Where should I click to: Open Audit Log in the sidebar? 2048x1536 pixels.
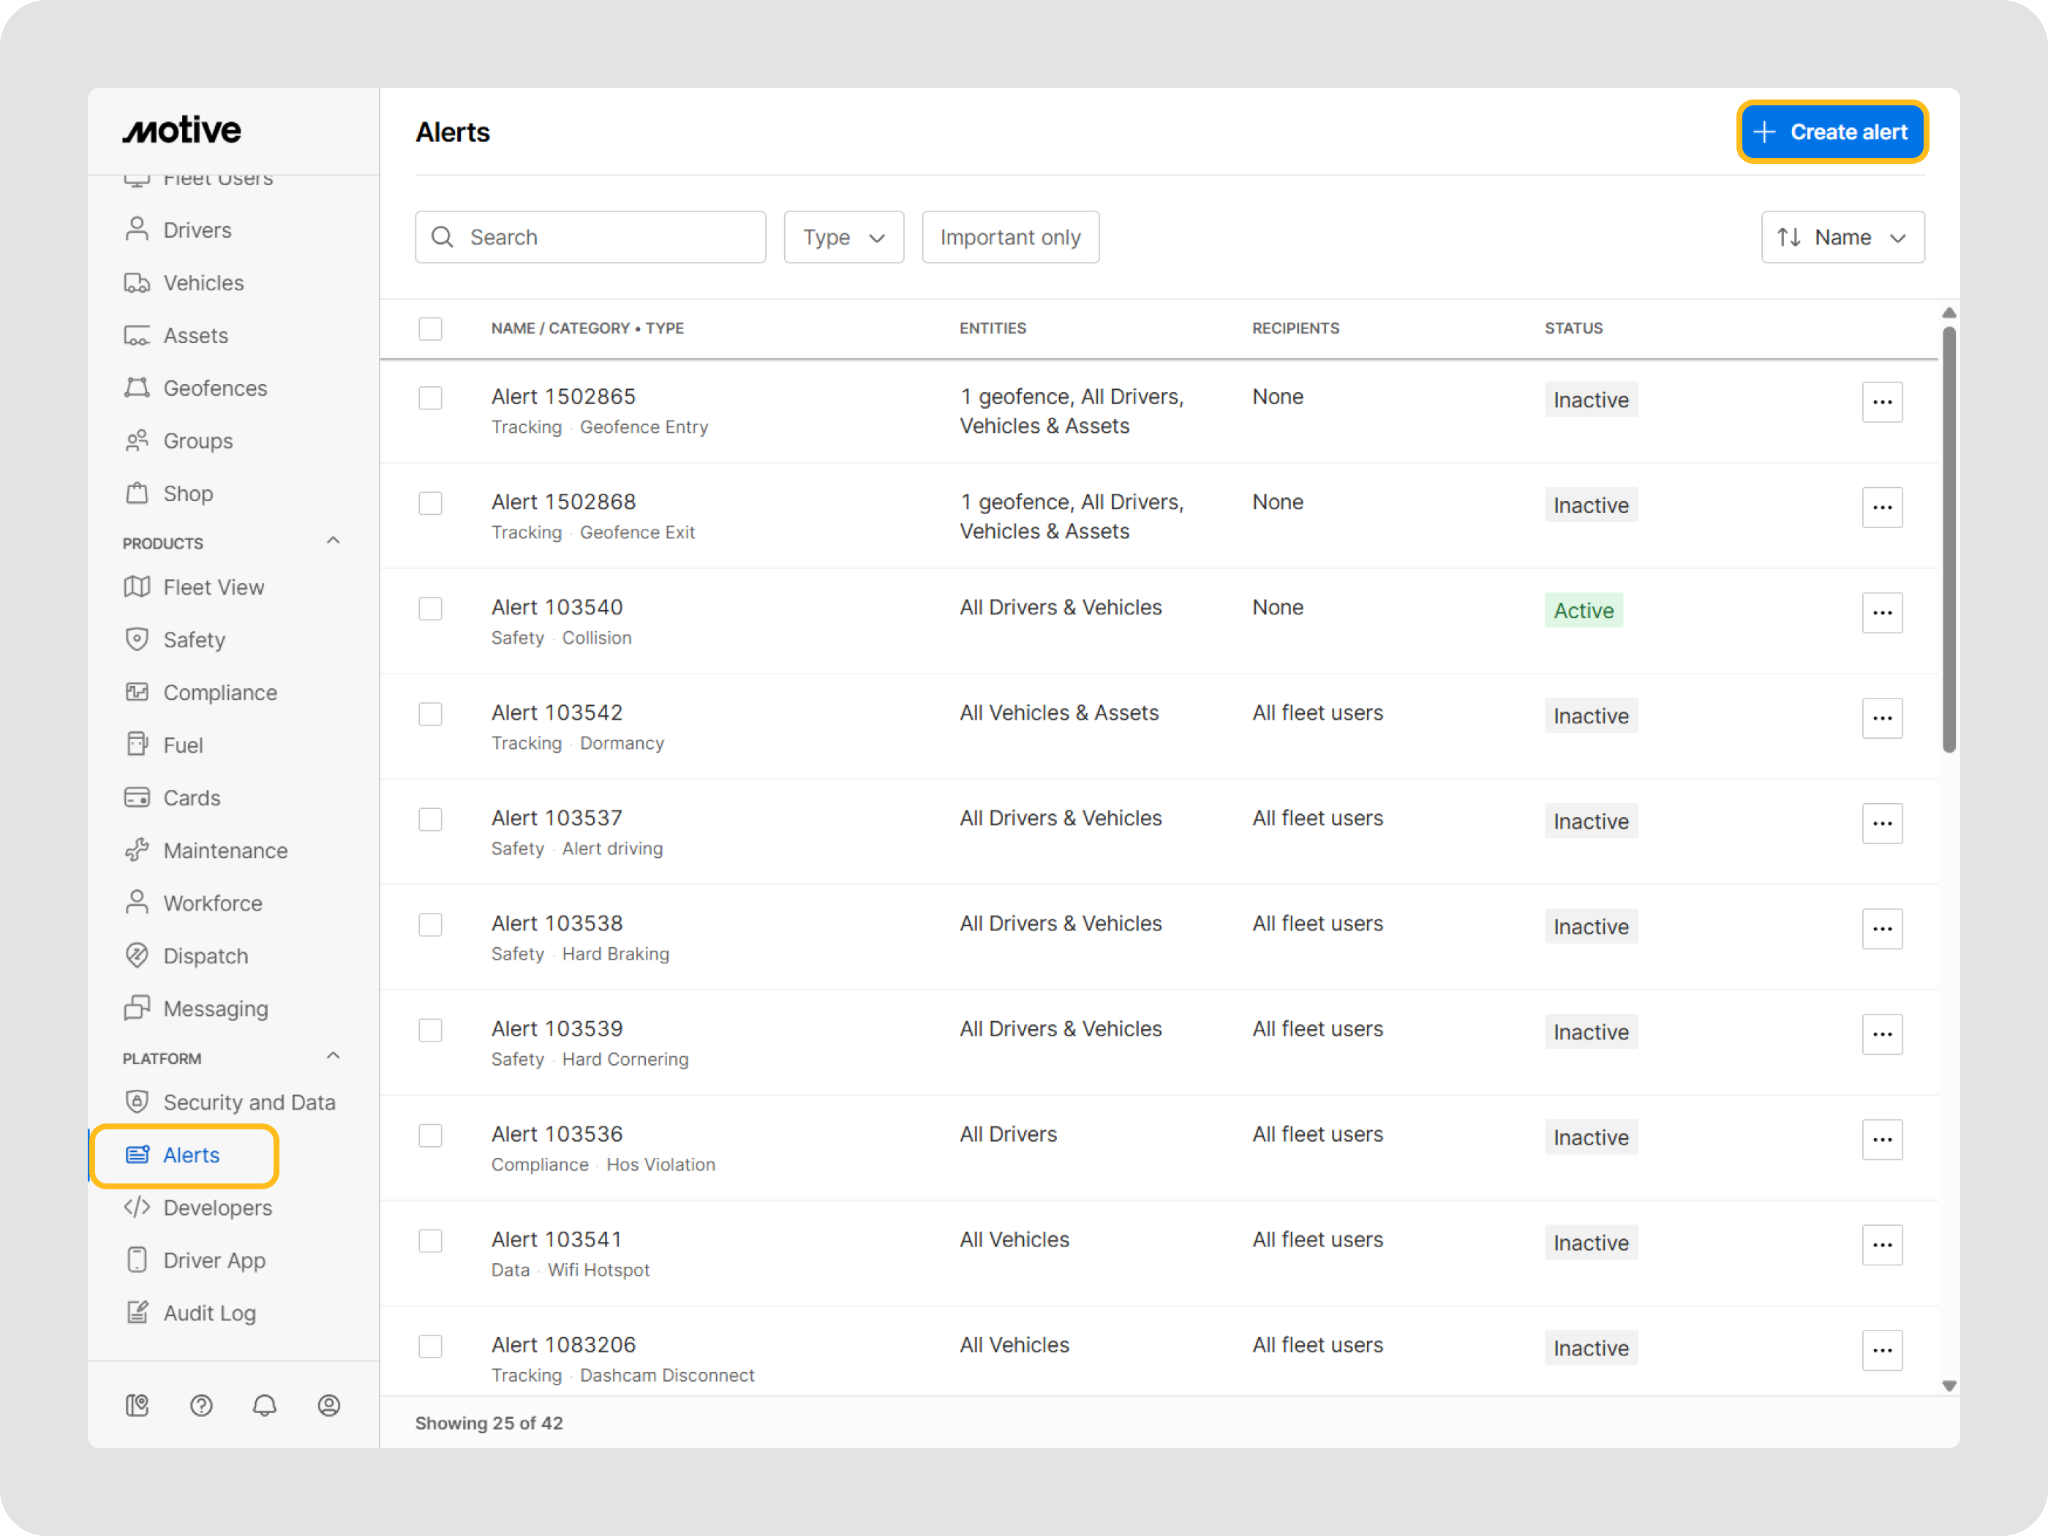tap(209, 1313)
